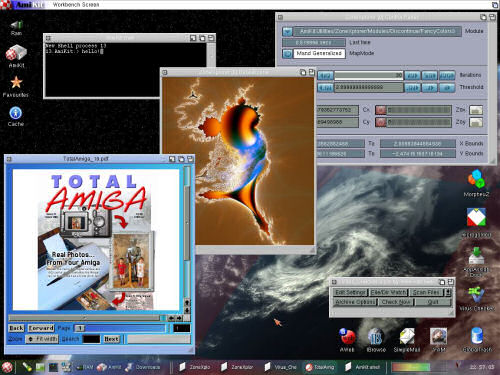Viewport: 500px width, 375px height.
Task: Click the flashlight icon in bottom dock
Action: (27, 367)
